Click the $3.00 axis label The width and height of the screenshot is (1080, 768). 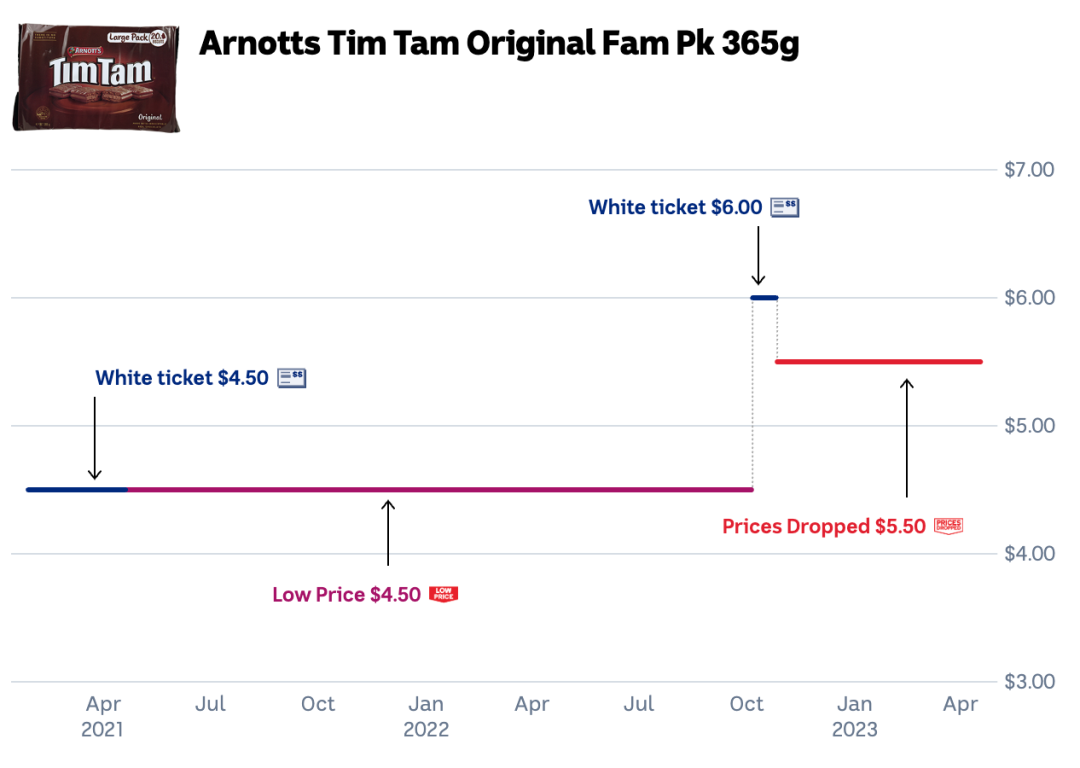[x=1029, y=682]
